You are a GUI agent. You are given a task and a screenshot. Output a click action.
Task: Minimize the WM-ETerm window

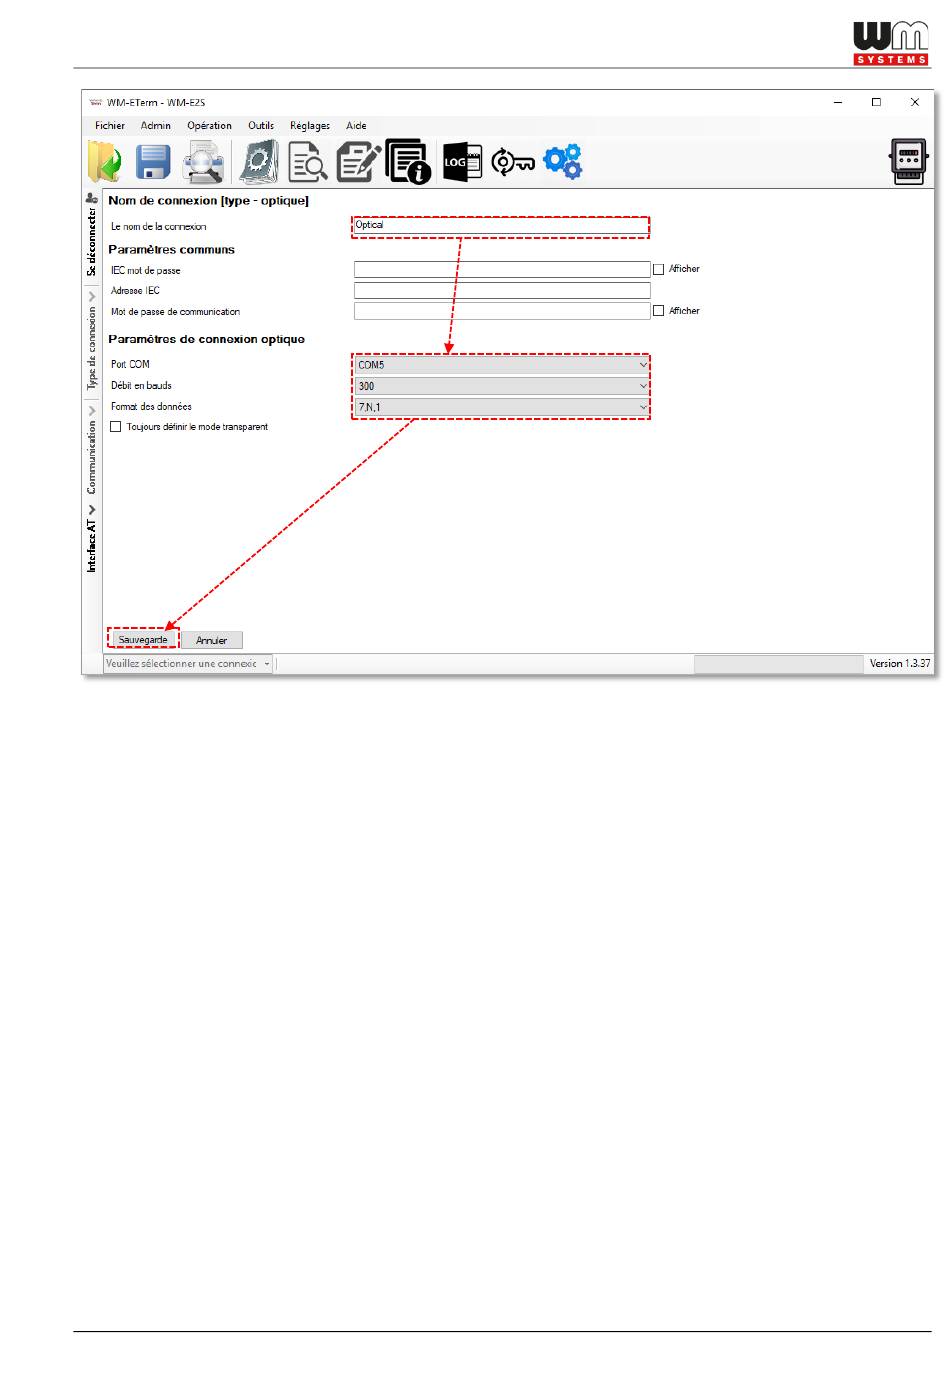tap(838, 102)
